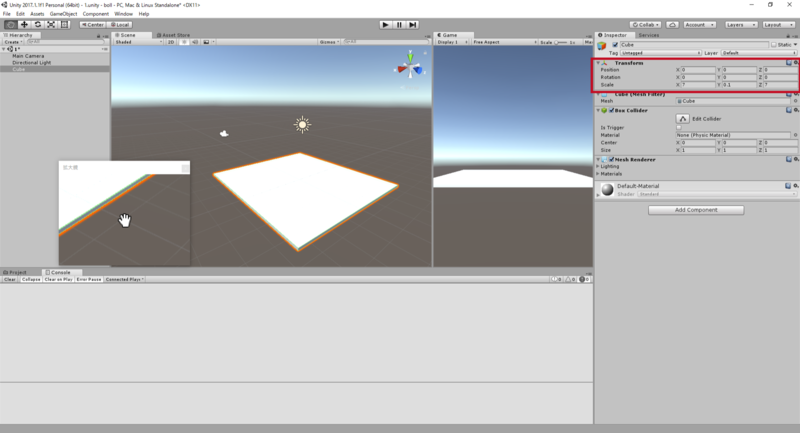Screen dimensions: 800x433
Task: Toggle the scene audio speaker icon
Action: coord(195,42)
